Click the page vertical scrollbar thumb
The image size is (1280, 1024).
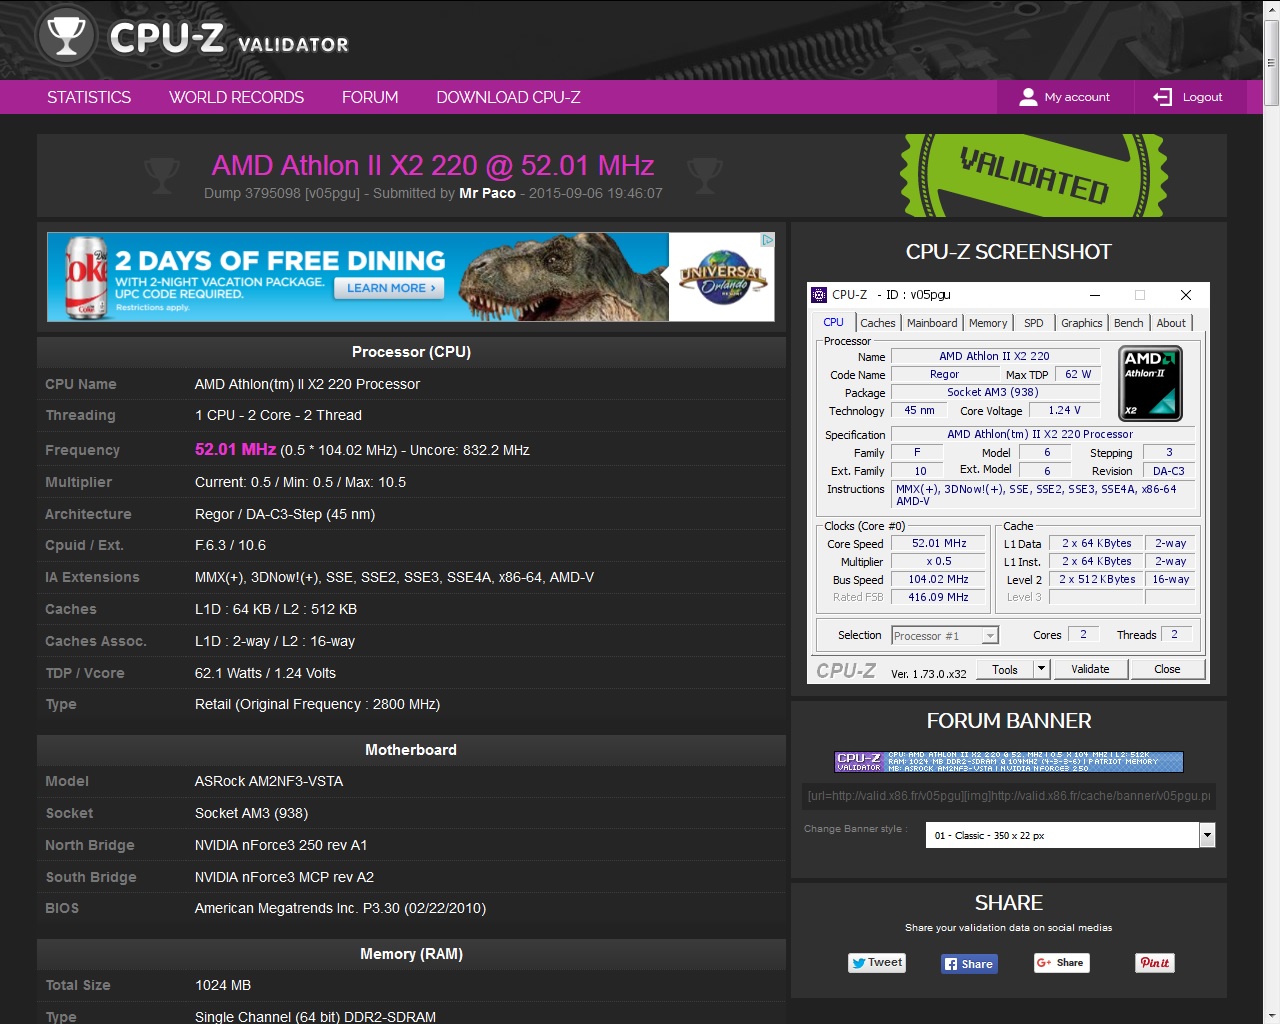coord(1271,62)
